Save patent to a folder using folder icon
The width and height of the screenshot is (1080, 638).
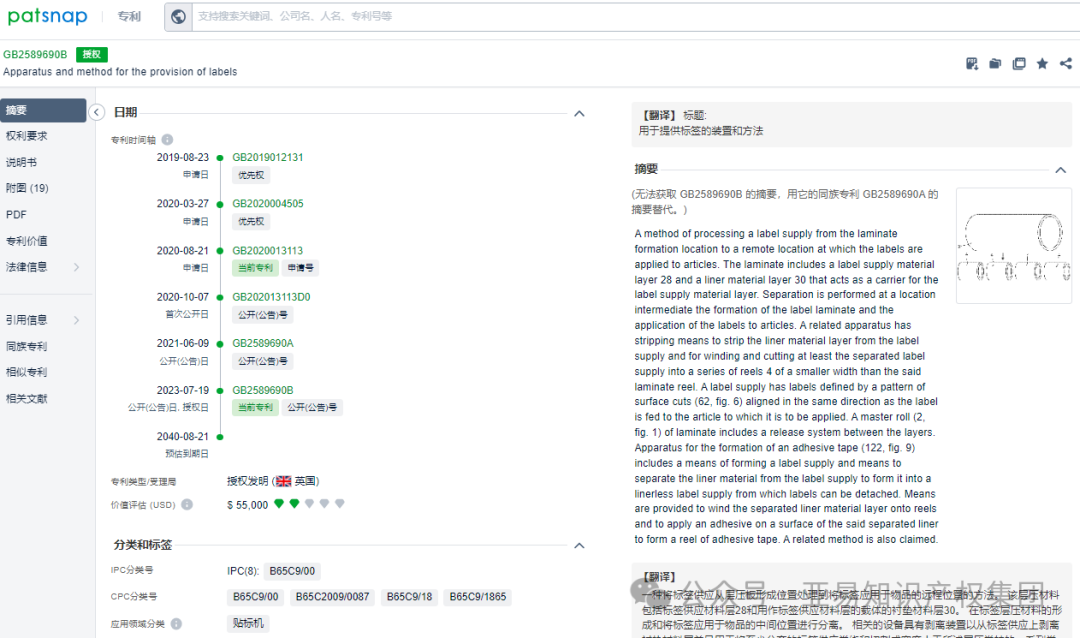pos(995,63)
